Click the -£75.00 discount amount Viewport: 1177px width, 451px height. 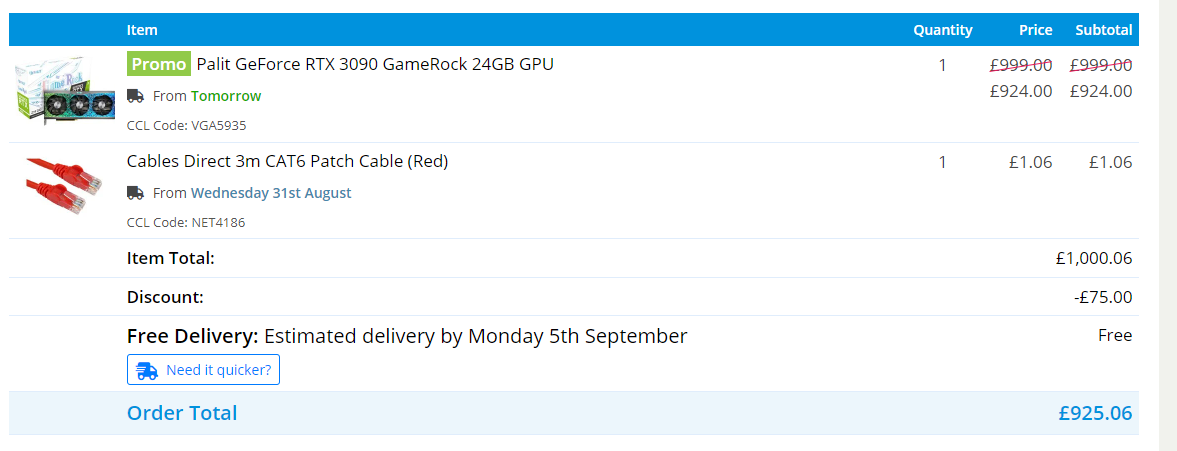1103,297
